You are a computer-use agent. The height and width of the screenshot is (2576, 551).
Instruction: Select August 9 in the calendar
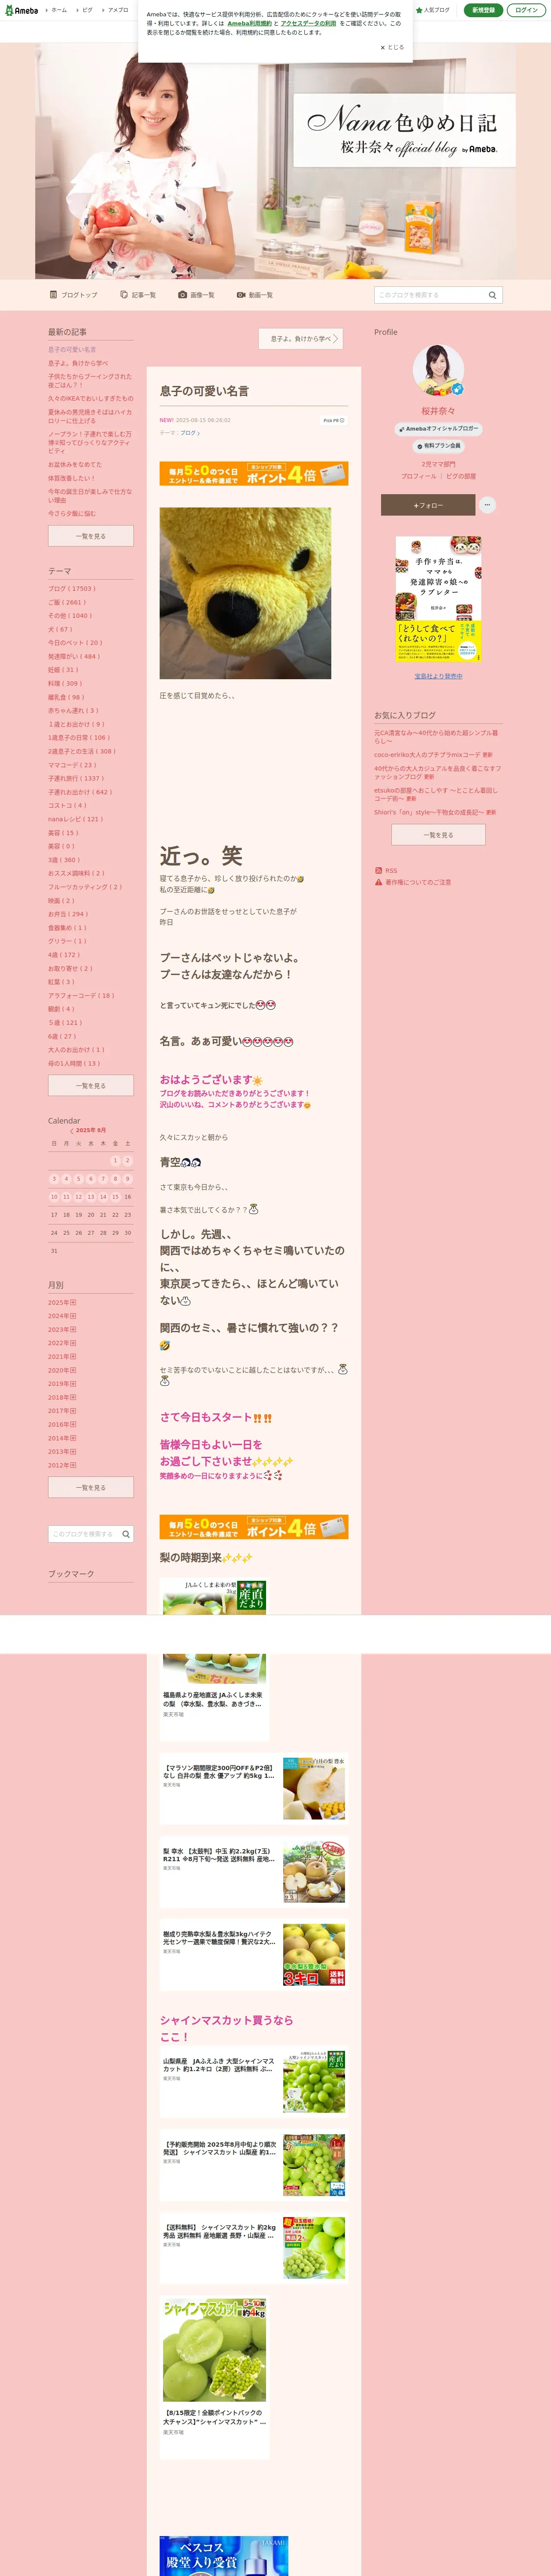point(127,1179)
